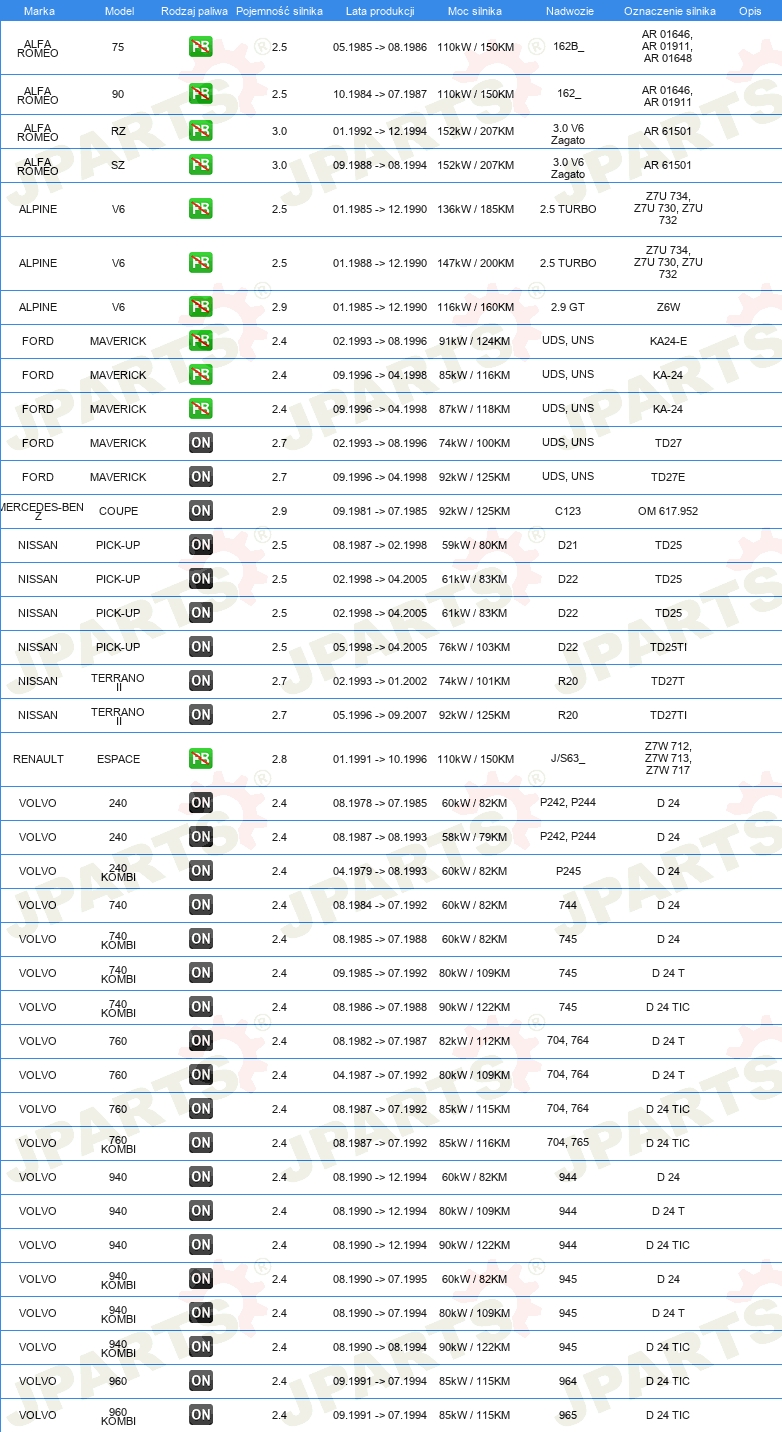Select body code 162B_
This screenshot has width=782, height=1432.
568,46
